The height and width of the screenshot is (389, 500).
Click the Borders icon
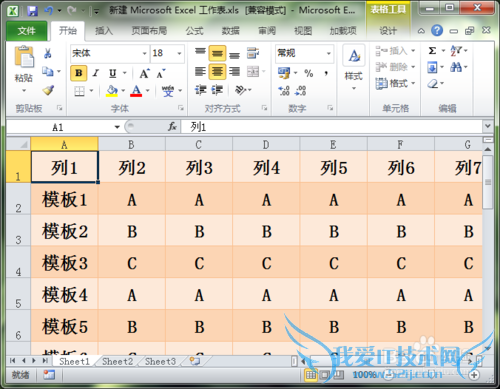(x=79, y=91)
